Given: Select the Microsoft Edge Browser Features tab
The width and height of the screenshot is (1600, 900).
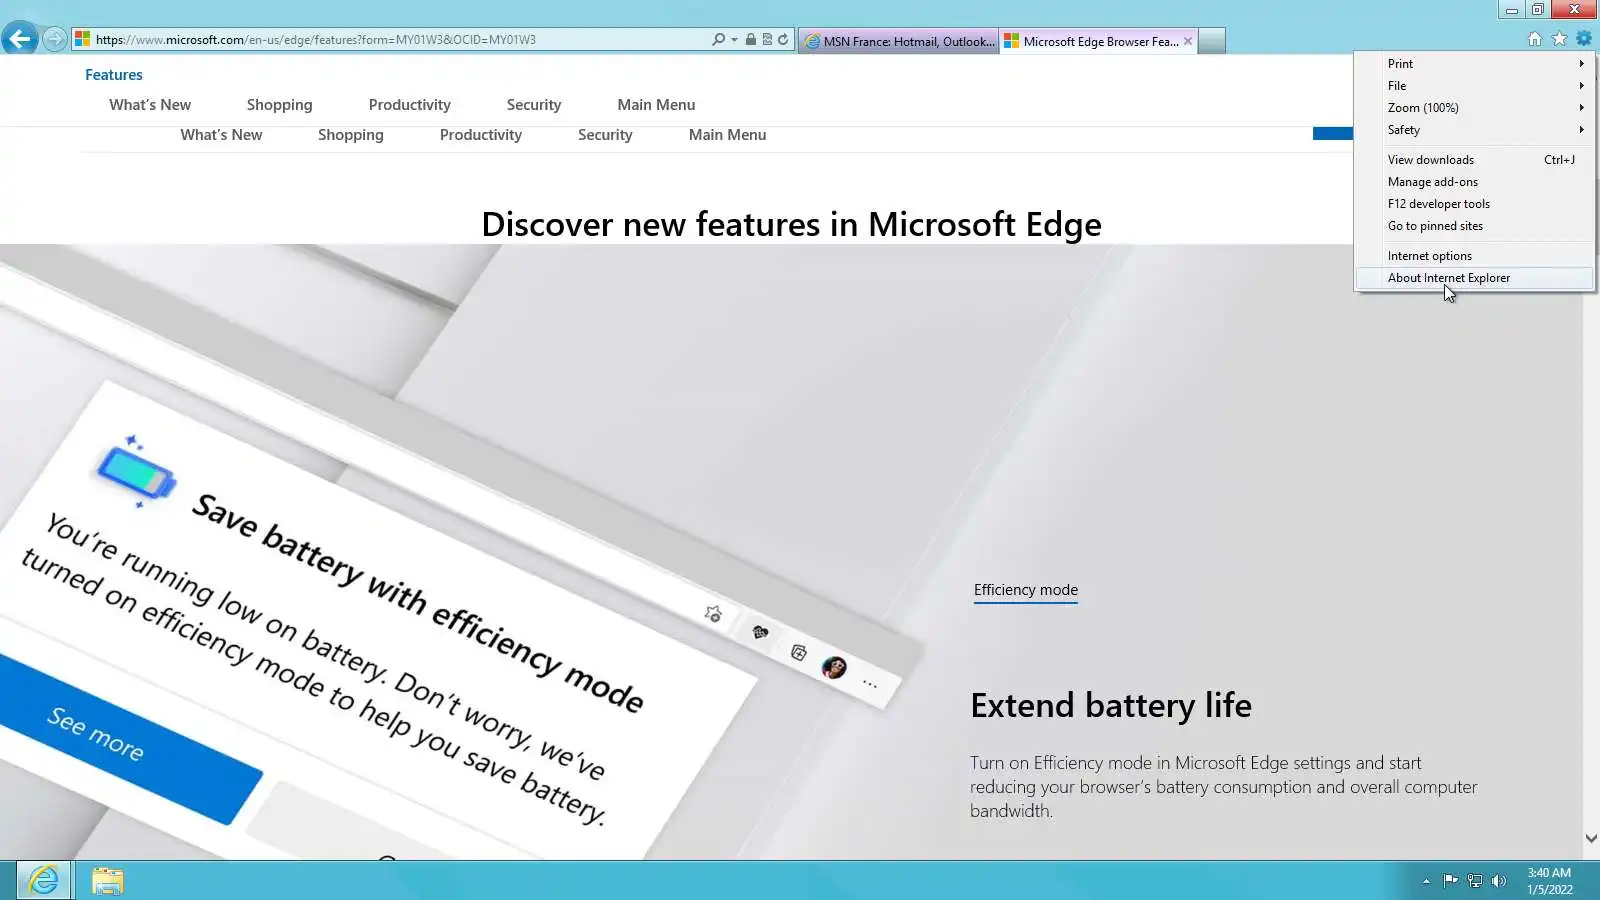Looking at the screenshot, I should (1098, 41).
